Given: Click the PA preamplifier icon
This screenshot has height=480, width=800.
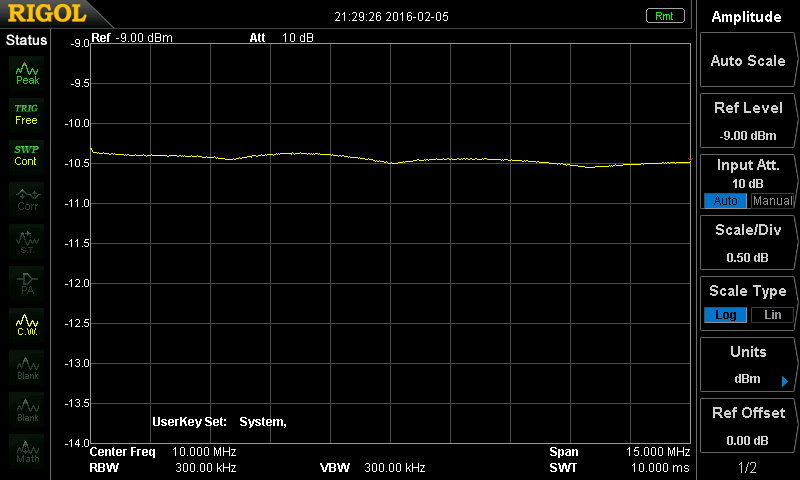Looking at the screenshot, I should tap(27, 282).
